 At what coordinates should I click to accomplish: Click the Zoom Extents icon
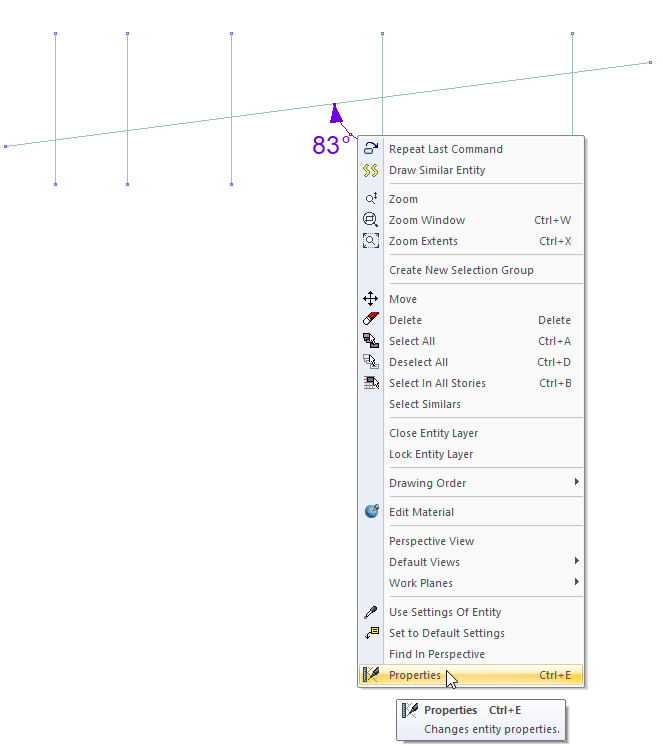(370, 241)
